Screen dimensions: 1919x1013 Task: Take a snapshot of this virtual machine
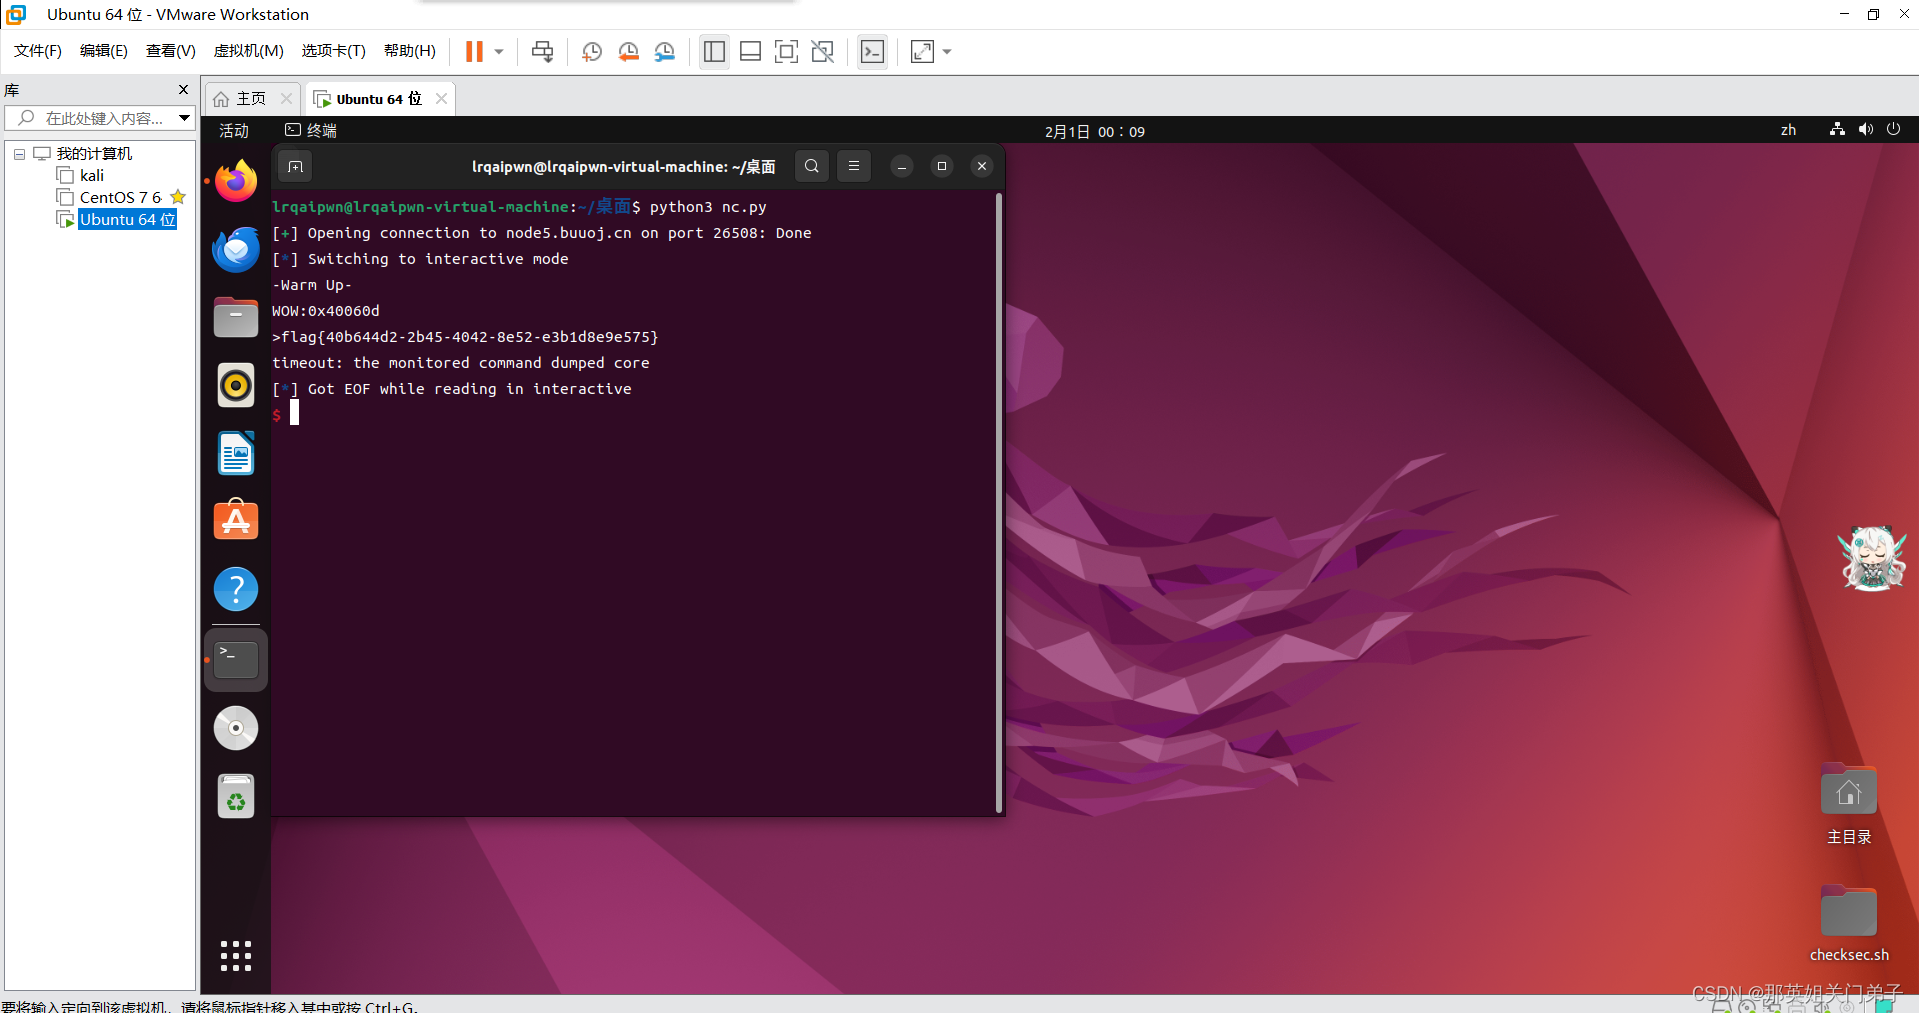592,51
